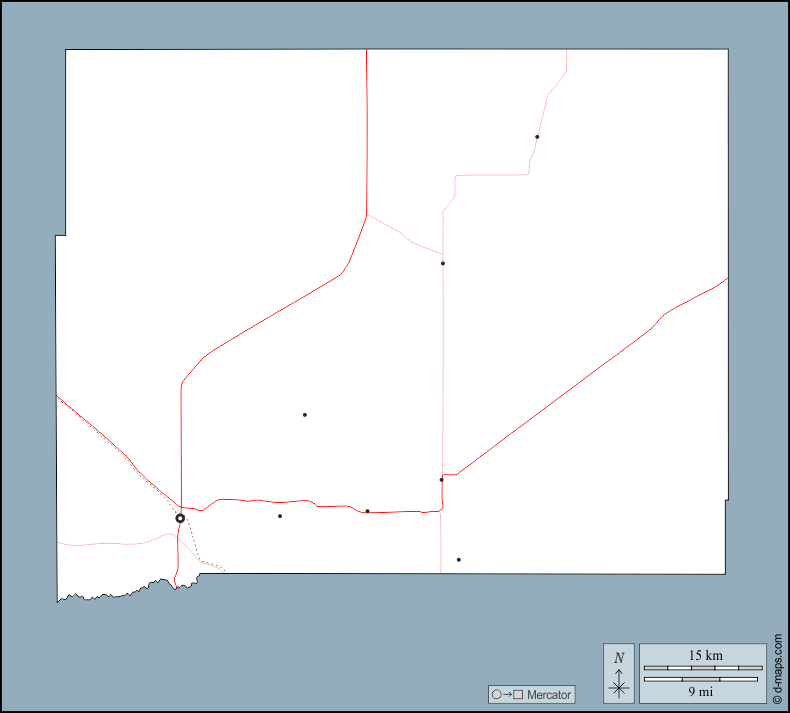
Task: Select the isolated town dot away from roads
Action: click(305, 415)
